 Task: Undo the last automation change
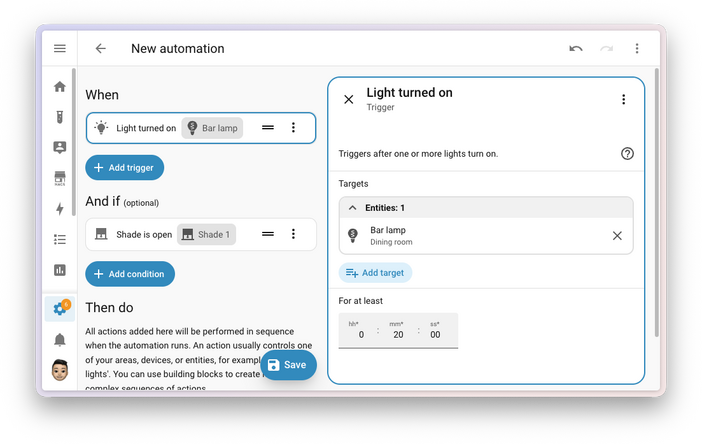tap(576, 48)
